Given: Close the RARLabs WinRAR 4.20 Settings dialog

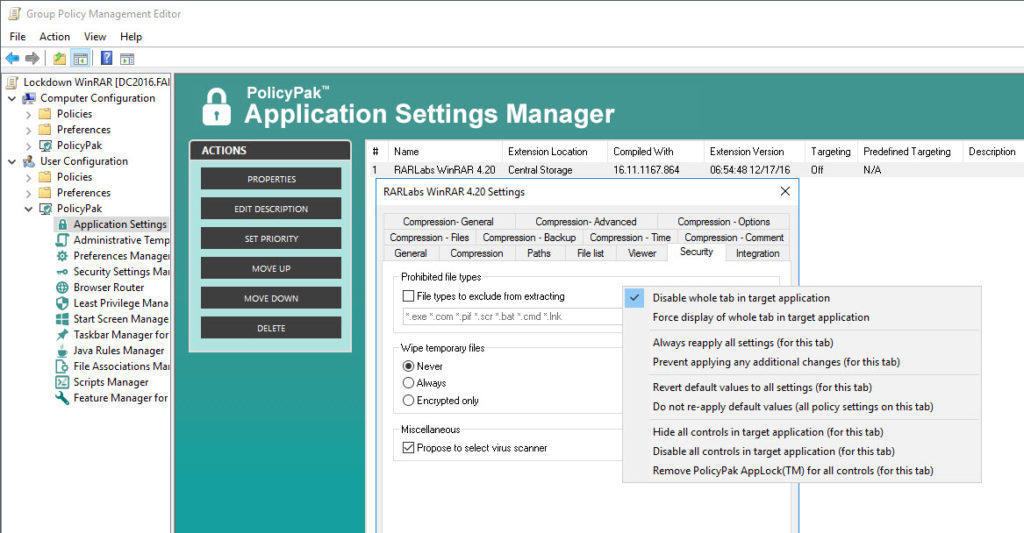Looking at the screenshot, I should (x=785, y=191).
